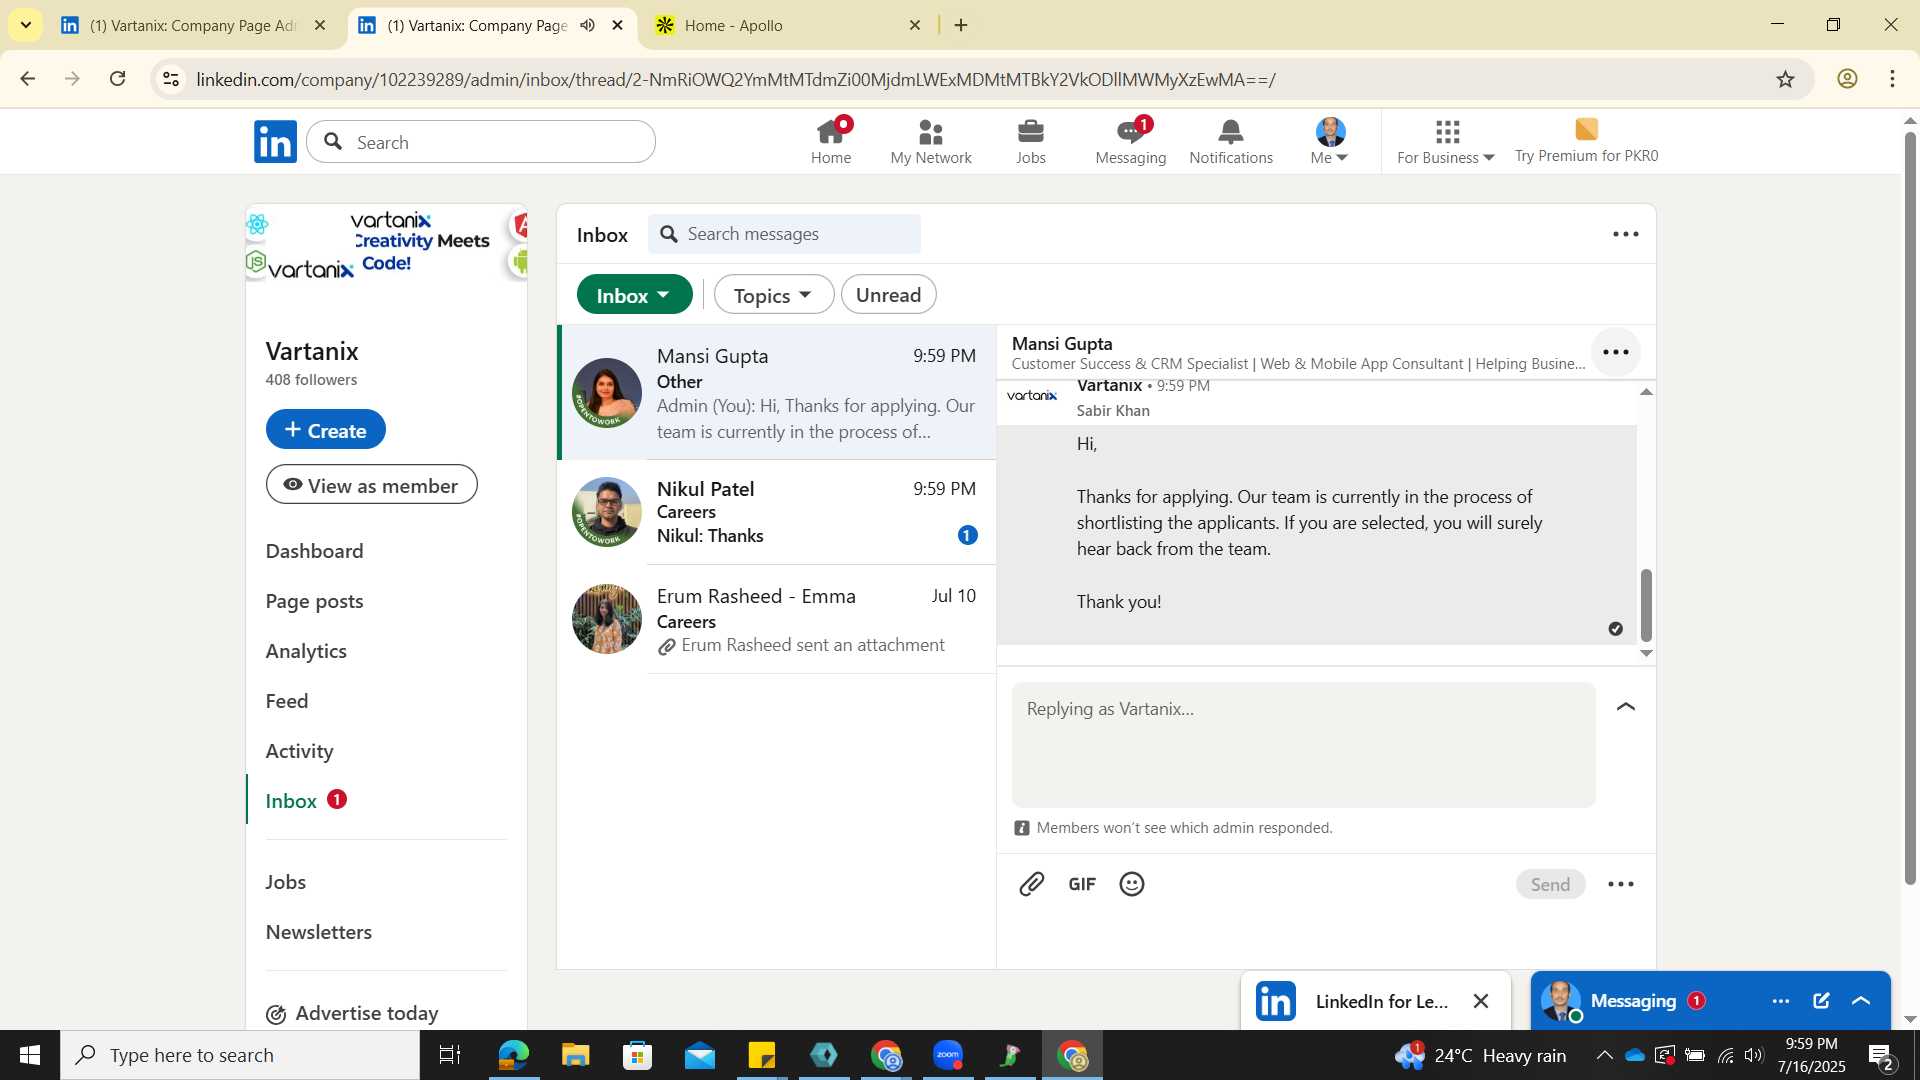1920x1080 pixels.
Task: Click compose new message icon in overlay
Action: tap(1821, 1001)
